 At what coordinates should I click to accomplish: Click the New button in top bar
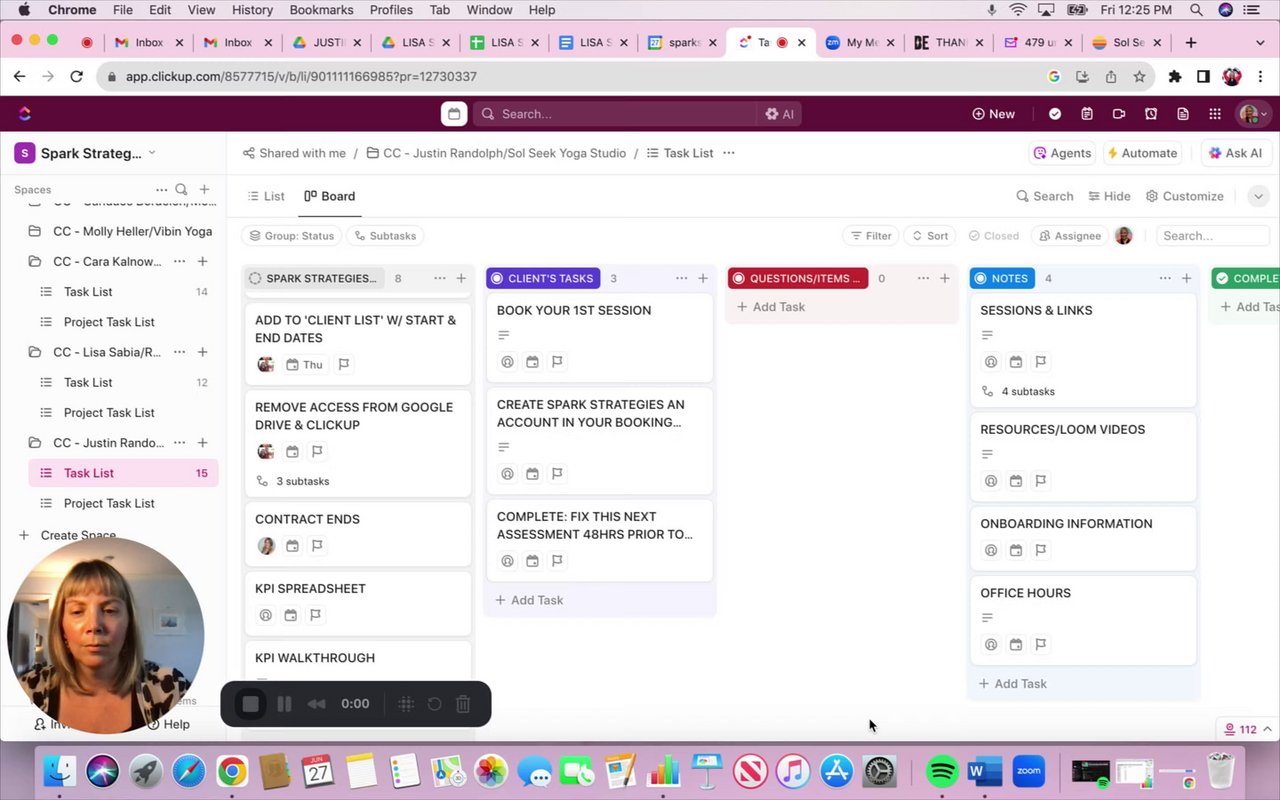tap(993, 114)
